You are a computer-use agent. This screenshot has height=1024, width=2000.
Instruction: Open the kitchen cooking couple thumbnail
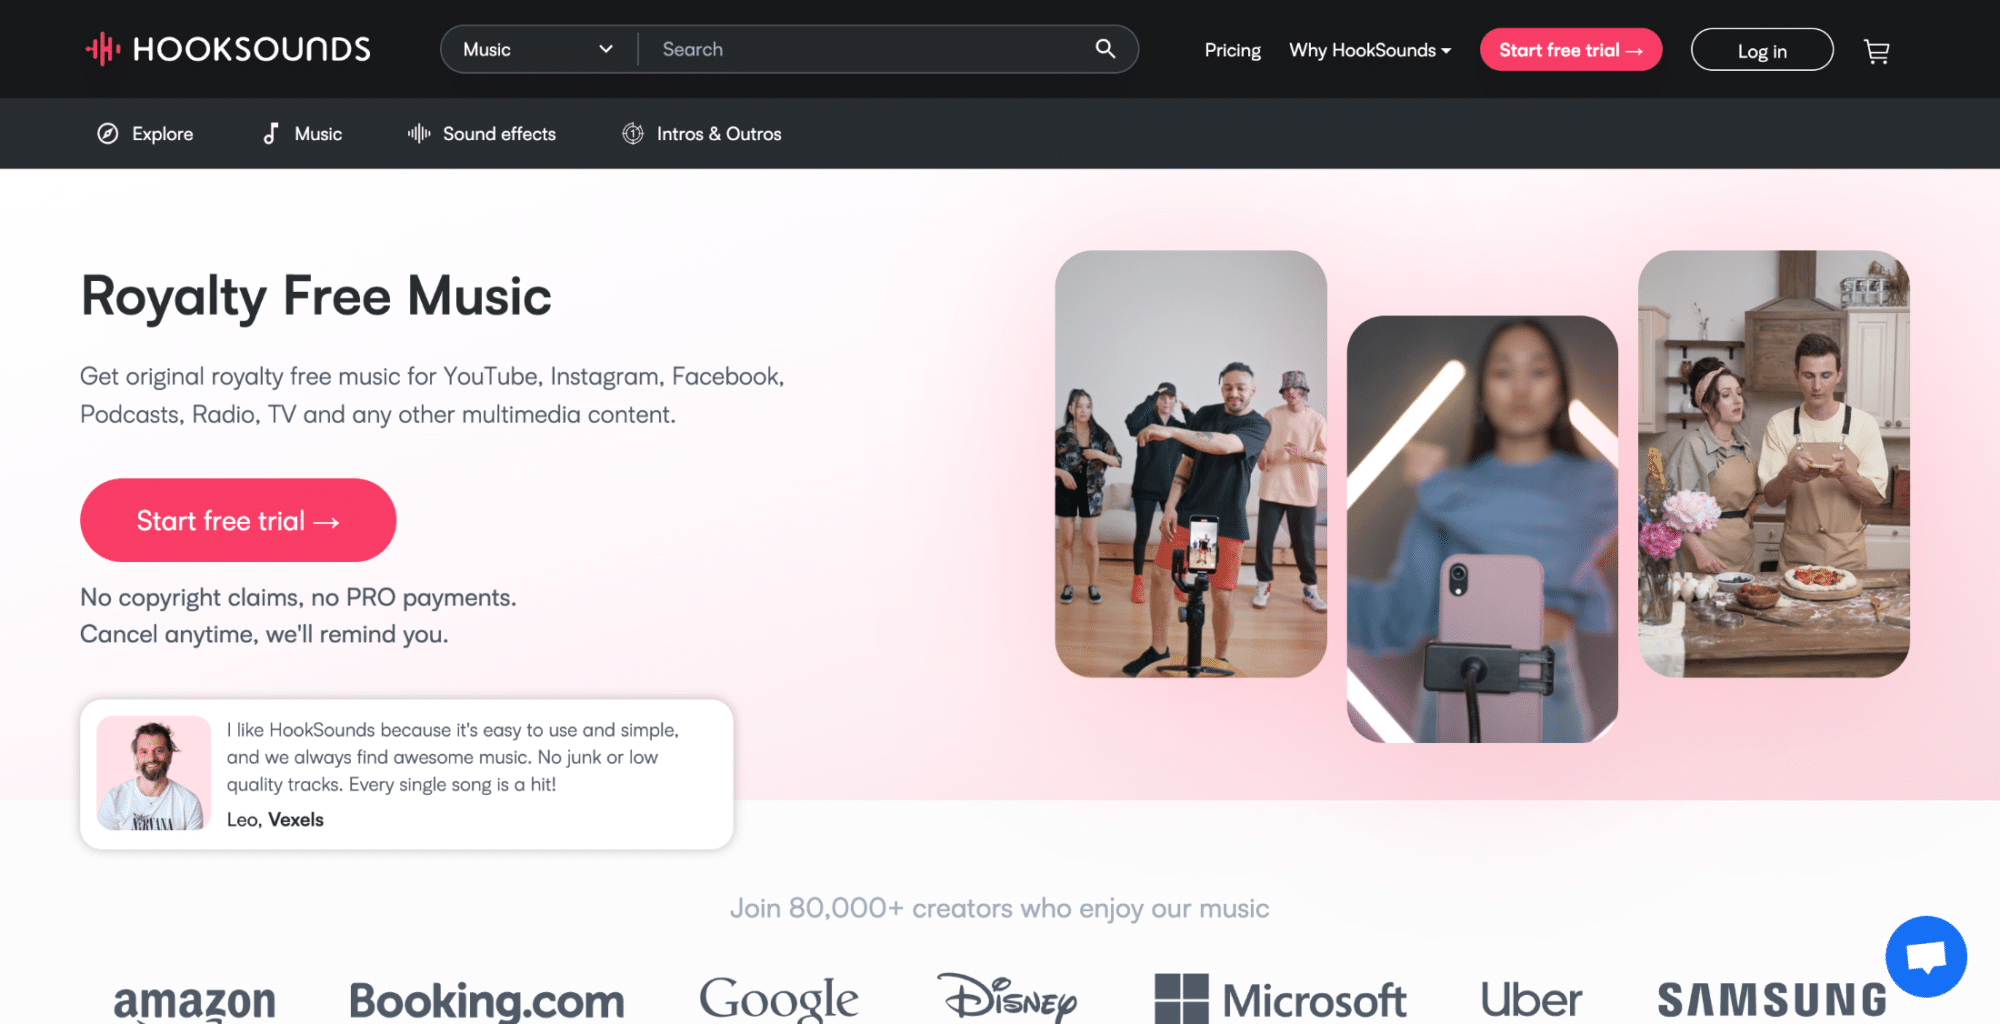tap(1774, 464)
